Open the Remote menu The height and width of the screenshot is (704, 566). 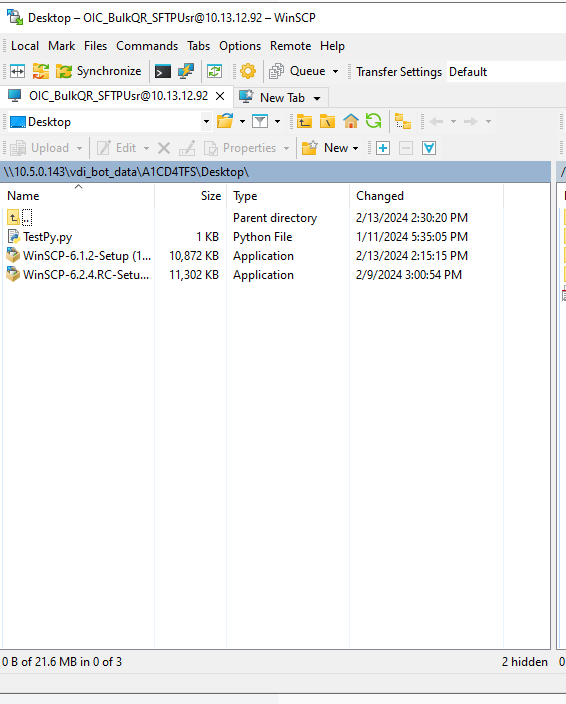(x=290, y=46)
